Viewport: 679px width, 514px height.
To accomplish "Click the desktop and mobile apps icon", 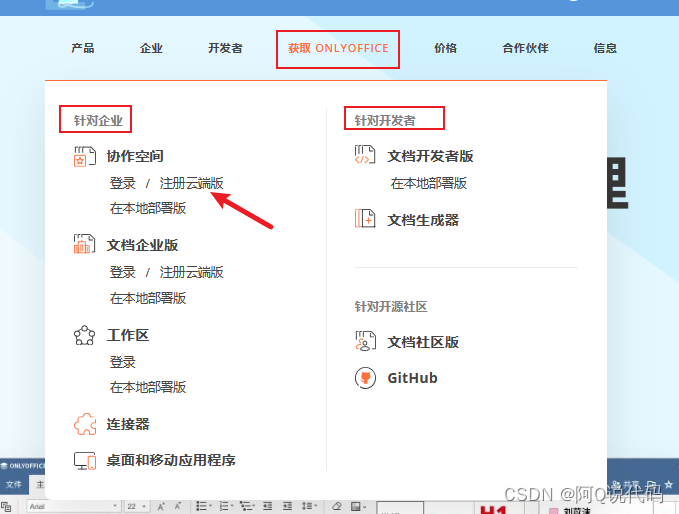I will [85, 461].
